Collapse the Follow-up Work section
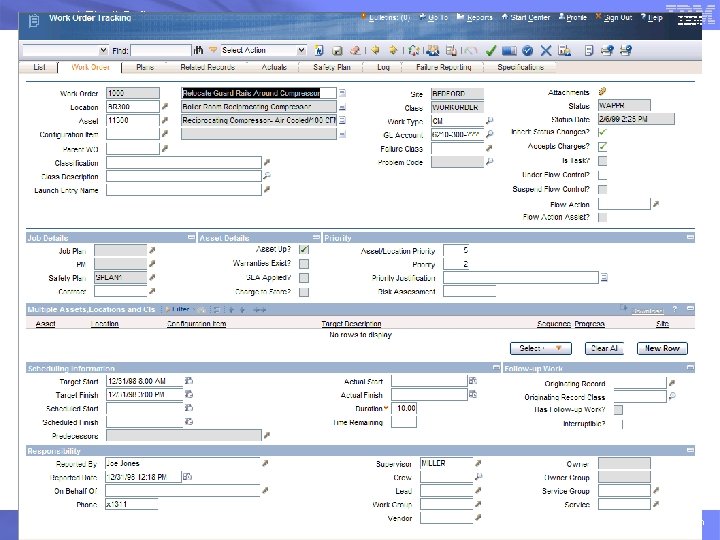 click(690, 368)
